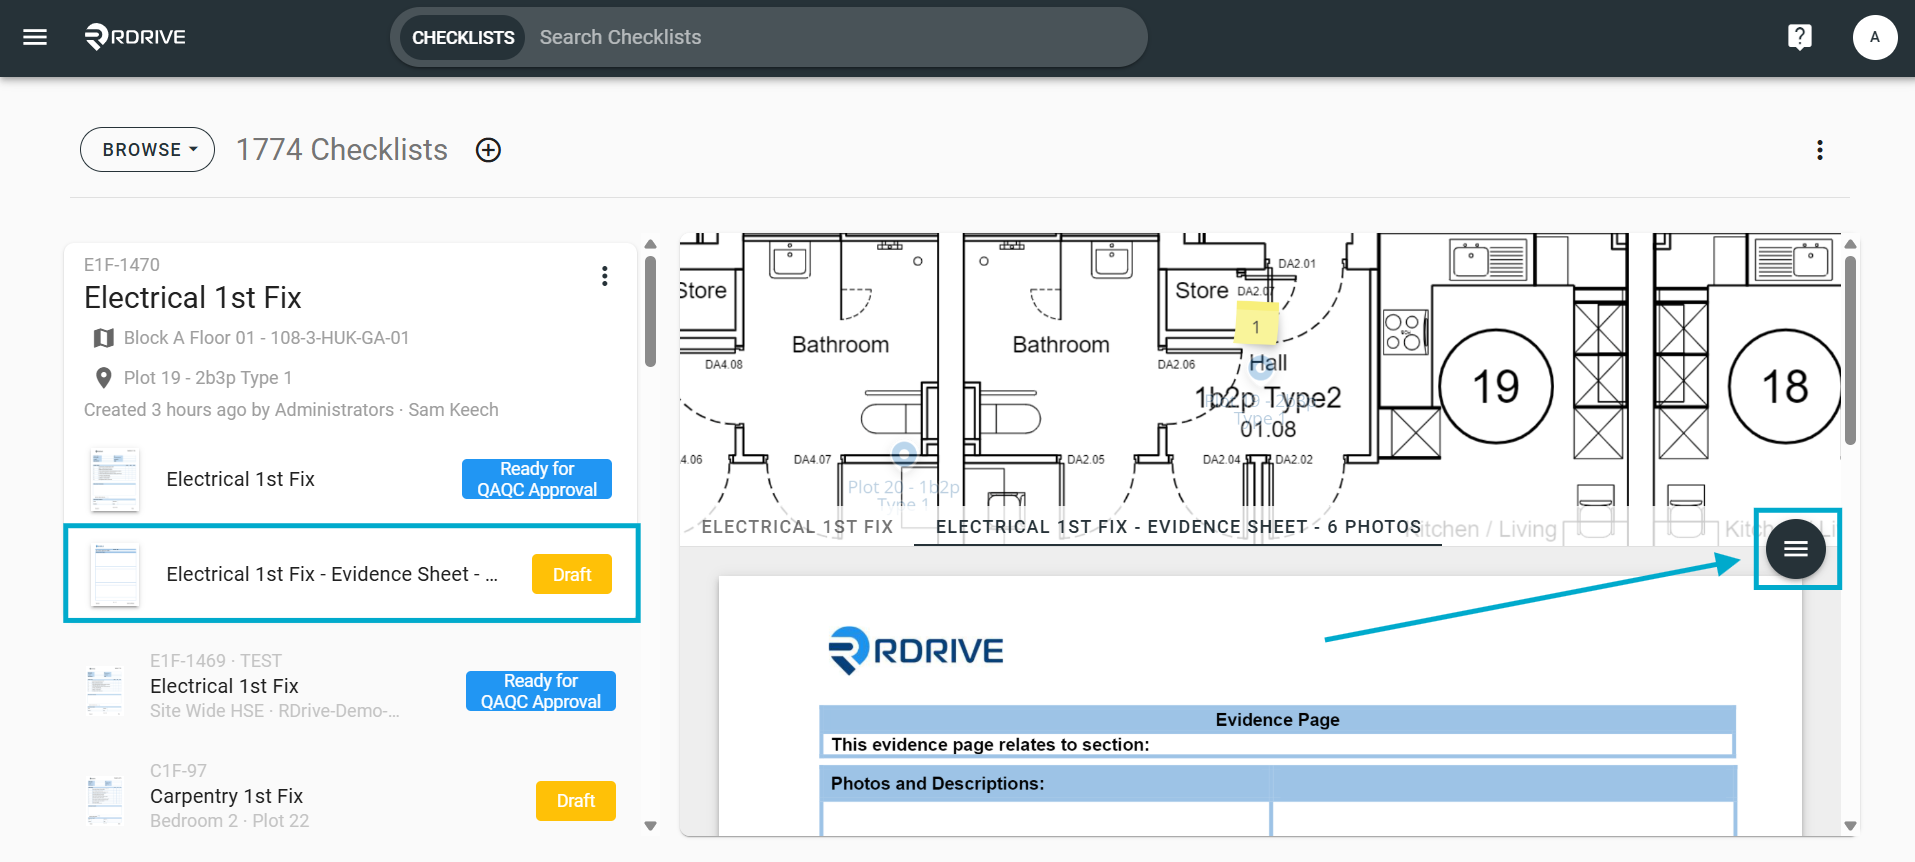Switch to Electrical 1st Fix tab
The width and height of the screenshot is (1915, 862).
coord(797,527)
